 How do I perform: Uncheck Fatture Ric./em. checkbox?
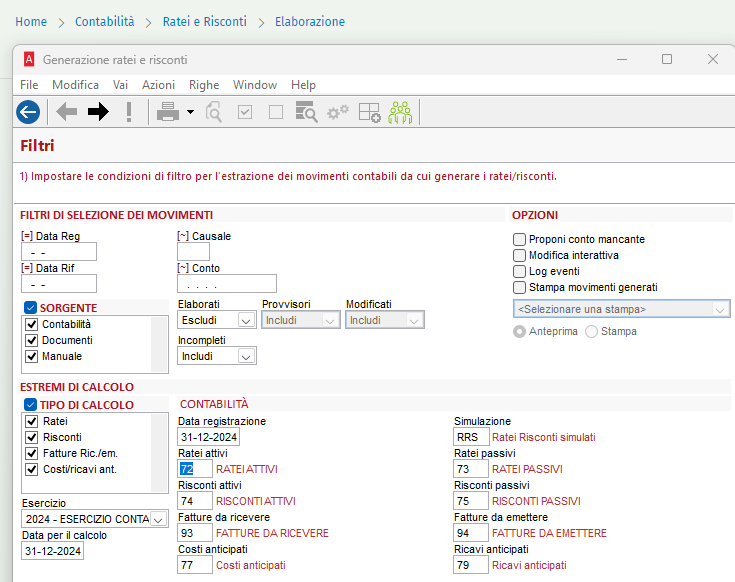tap(31, 453)
